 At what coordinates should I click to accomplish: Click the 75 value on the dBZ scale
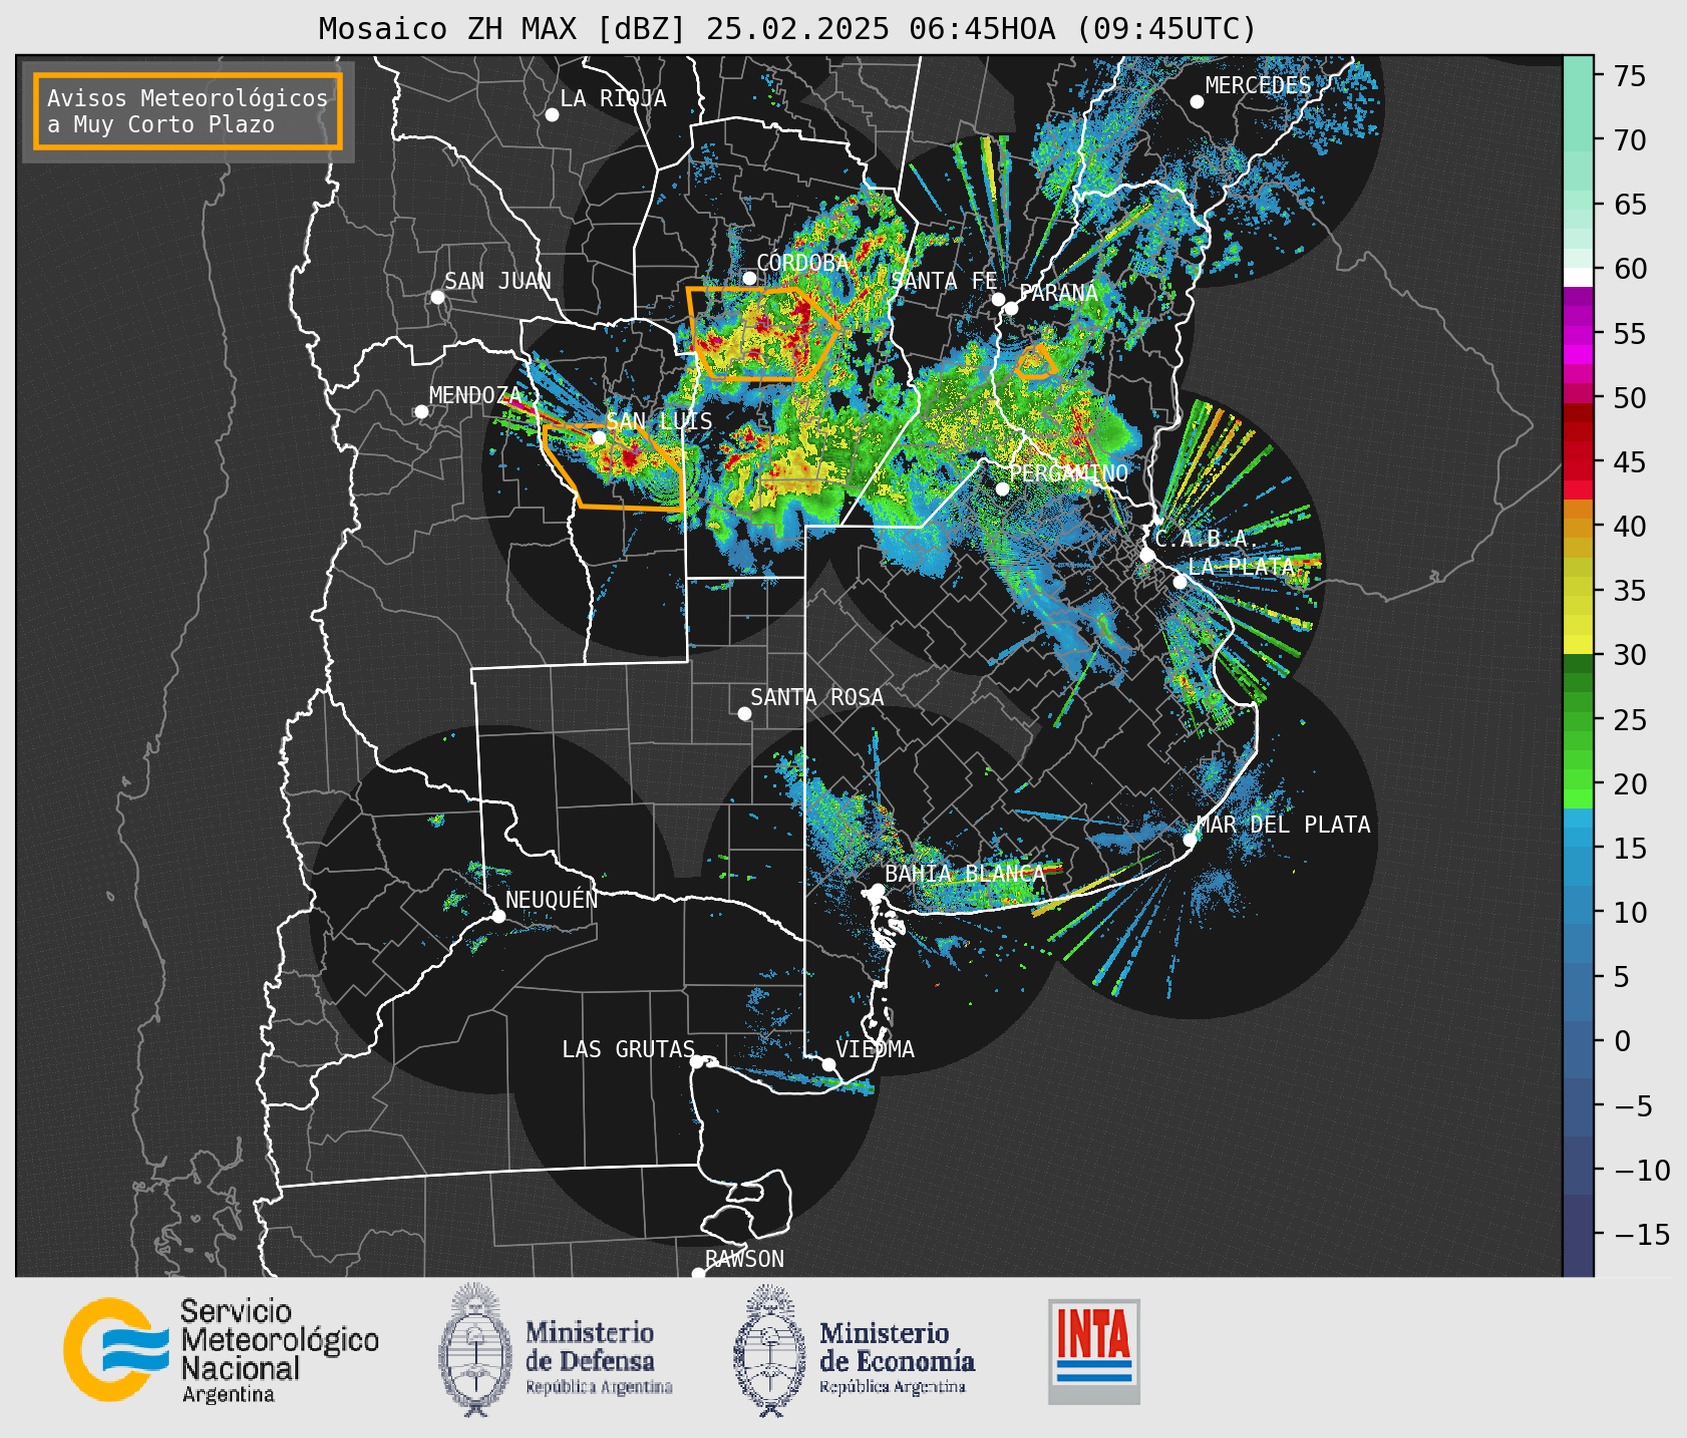point(1629,76)
